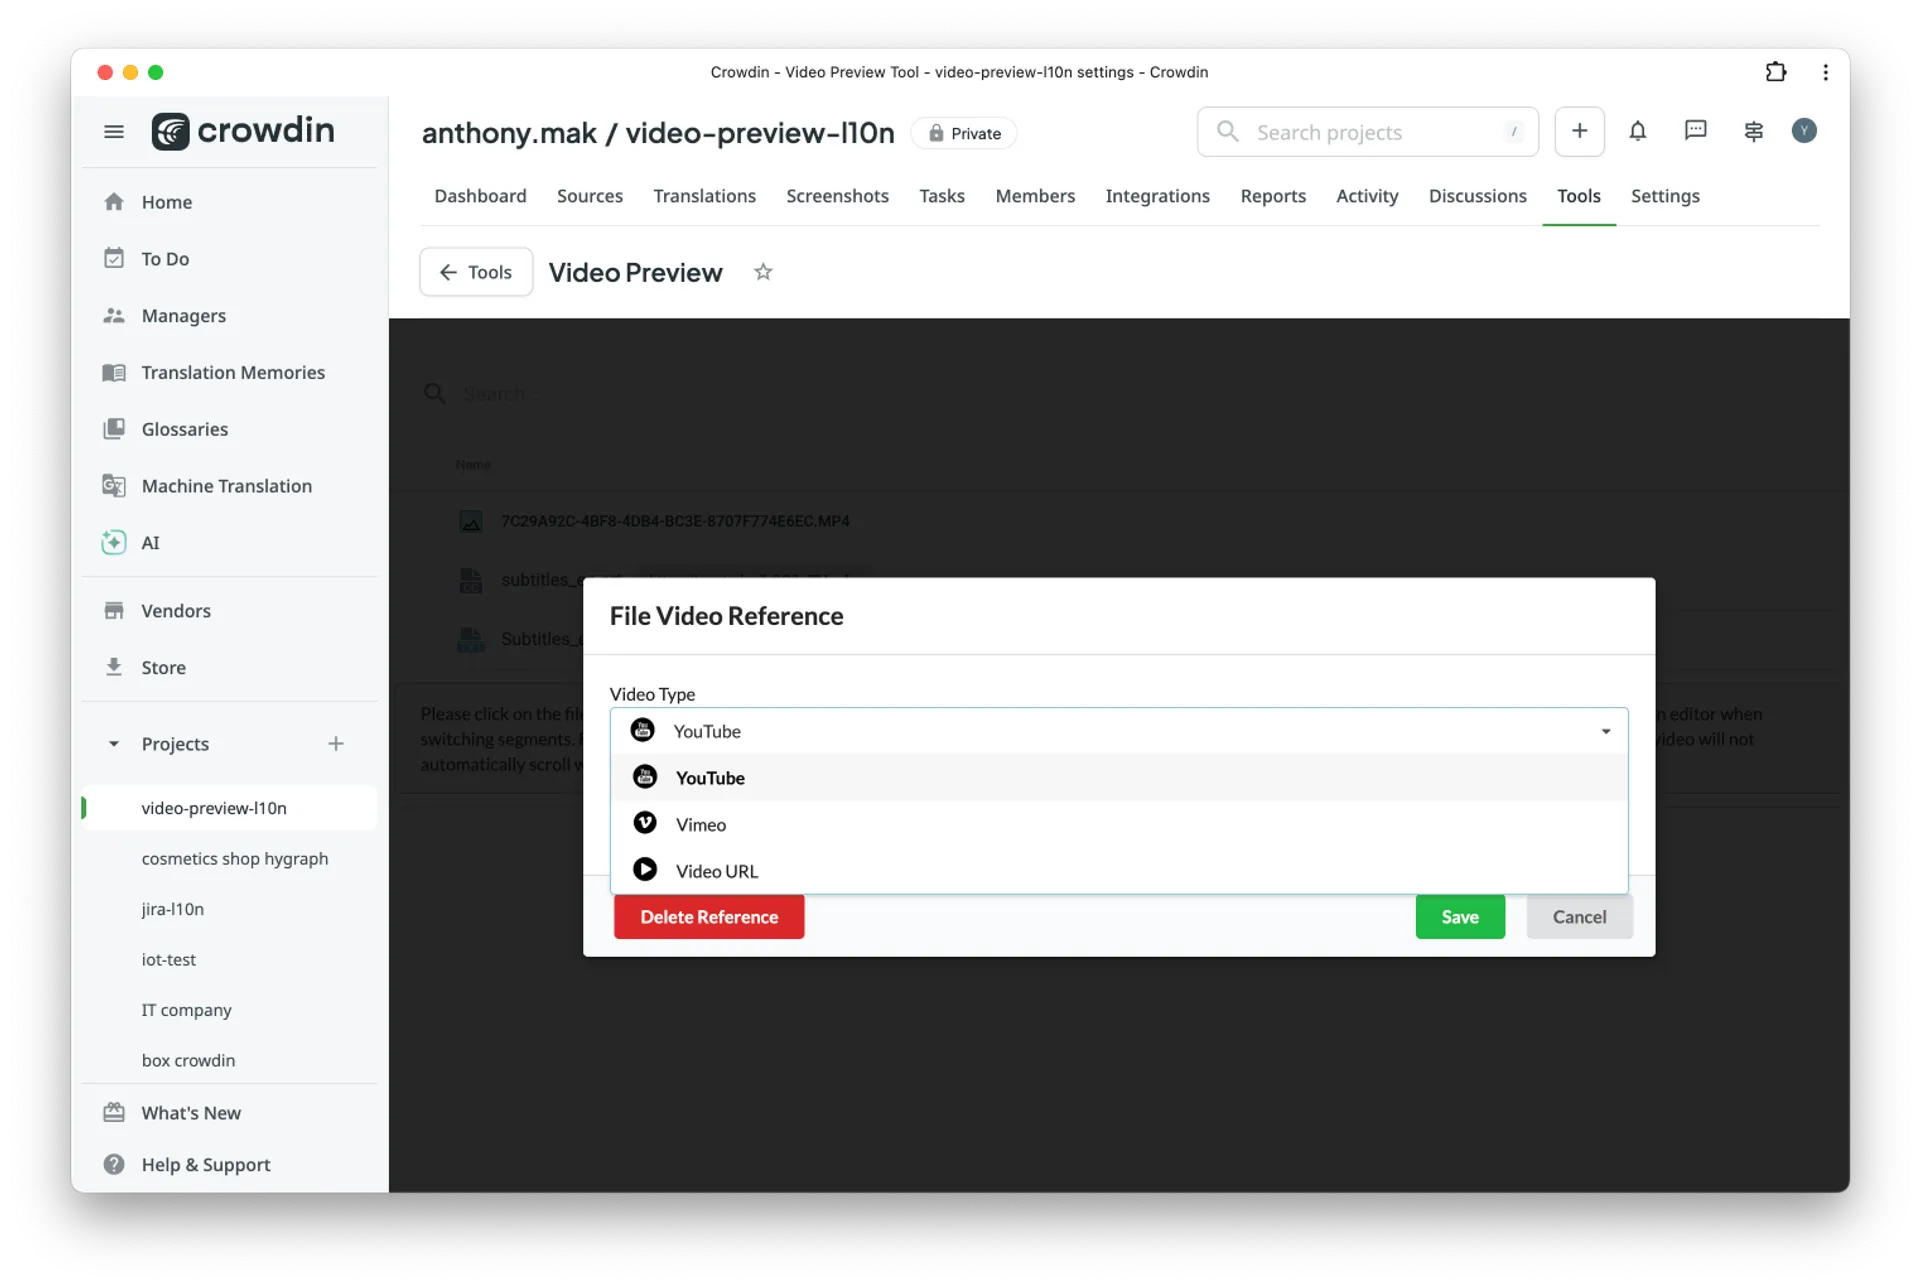Select Vimeo as the video type
Image resolution: width=1920 pixels, height=1285 pixels.
tap(1119, 825)
